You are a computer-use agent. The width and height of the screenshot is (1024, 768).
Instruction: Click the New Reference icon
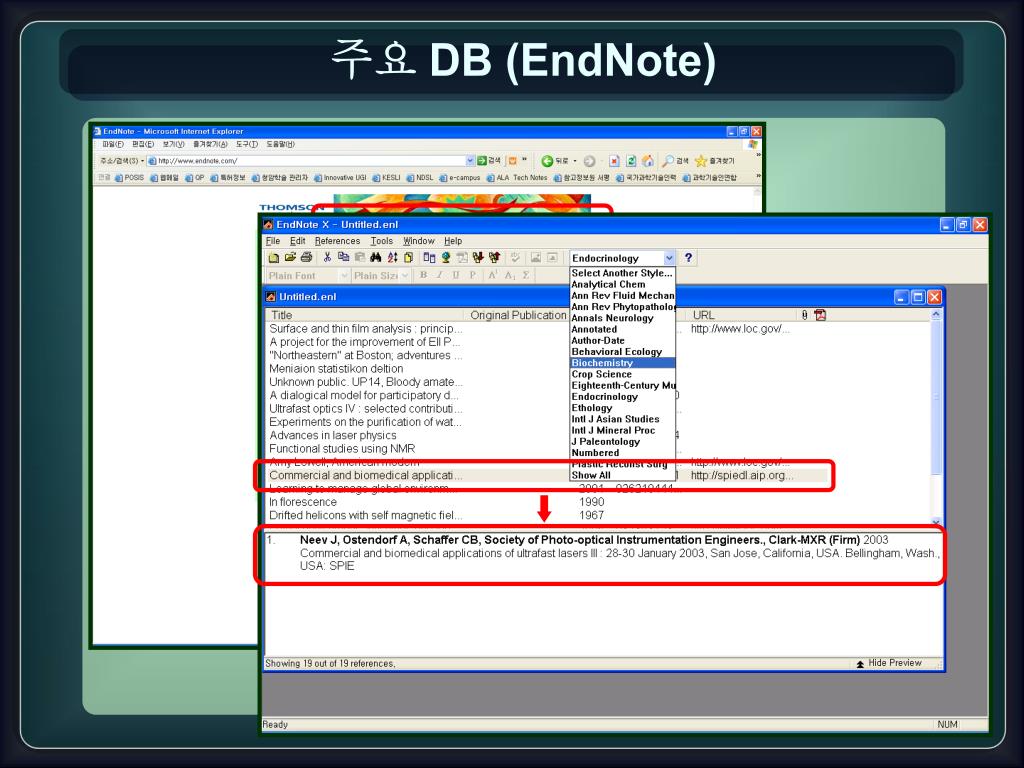pos(408,257)
